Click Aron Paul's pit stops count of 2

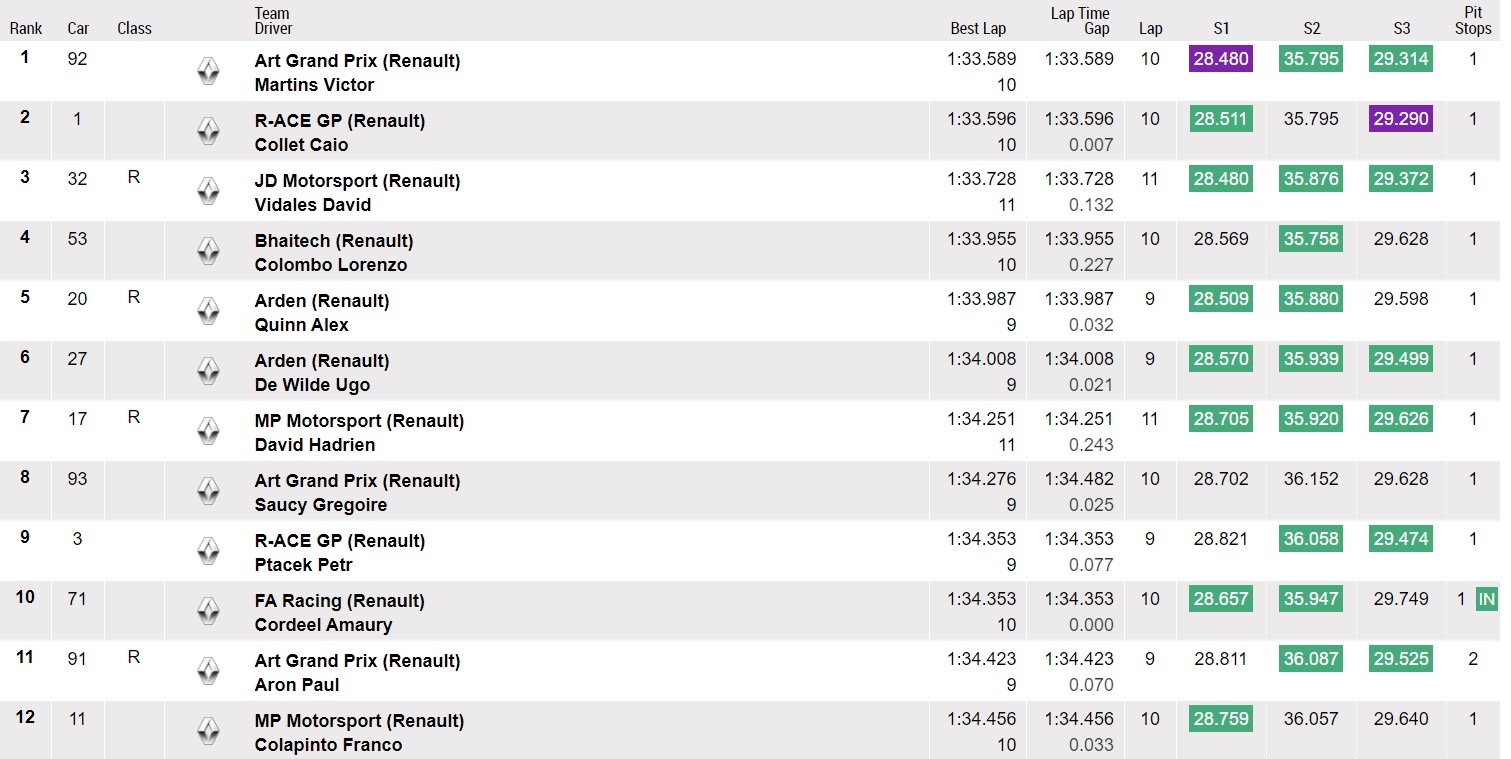1473,659
